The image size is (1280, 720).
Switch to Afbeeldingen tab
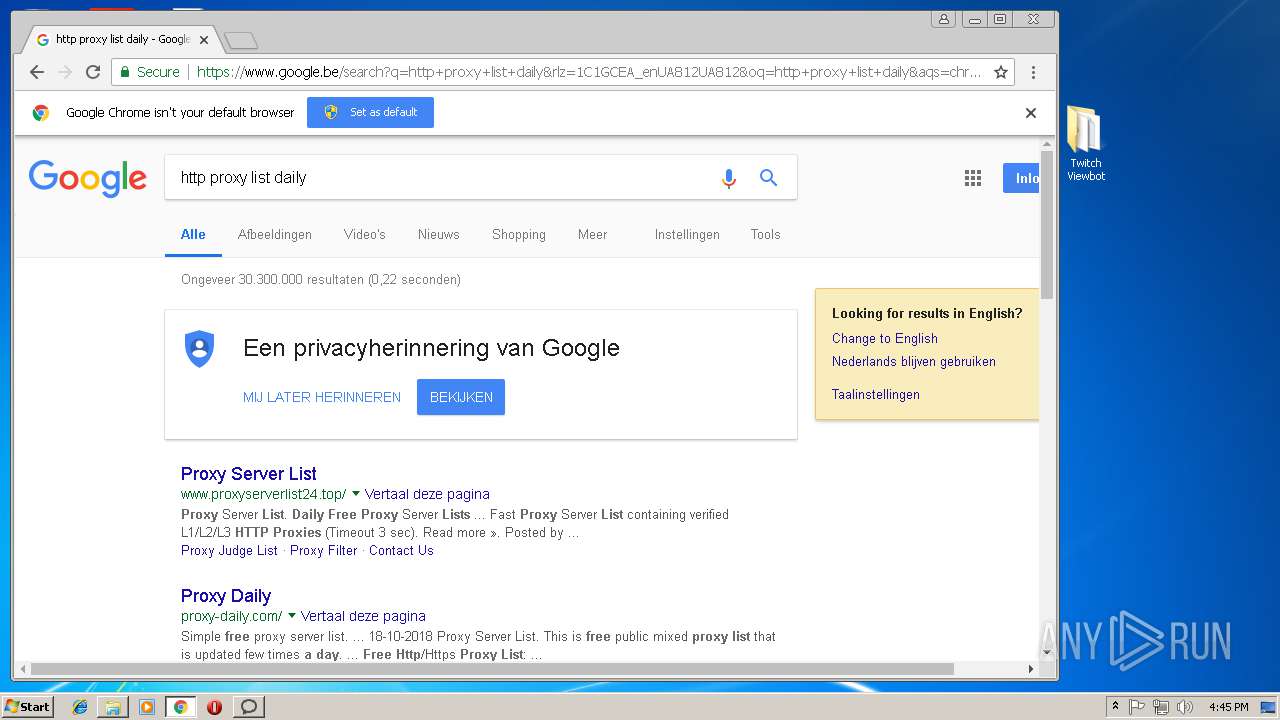pyautogui.click(x=275, y=235)
